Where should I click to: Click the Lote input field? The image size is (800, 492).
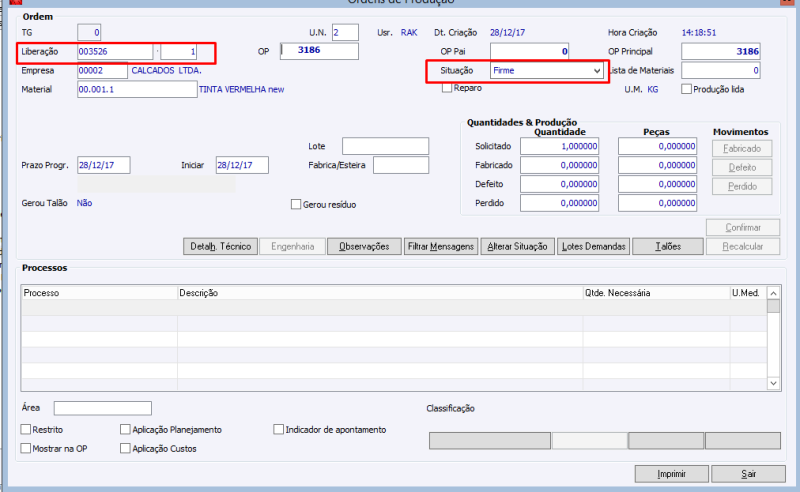[x=386, y=146]
